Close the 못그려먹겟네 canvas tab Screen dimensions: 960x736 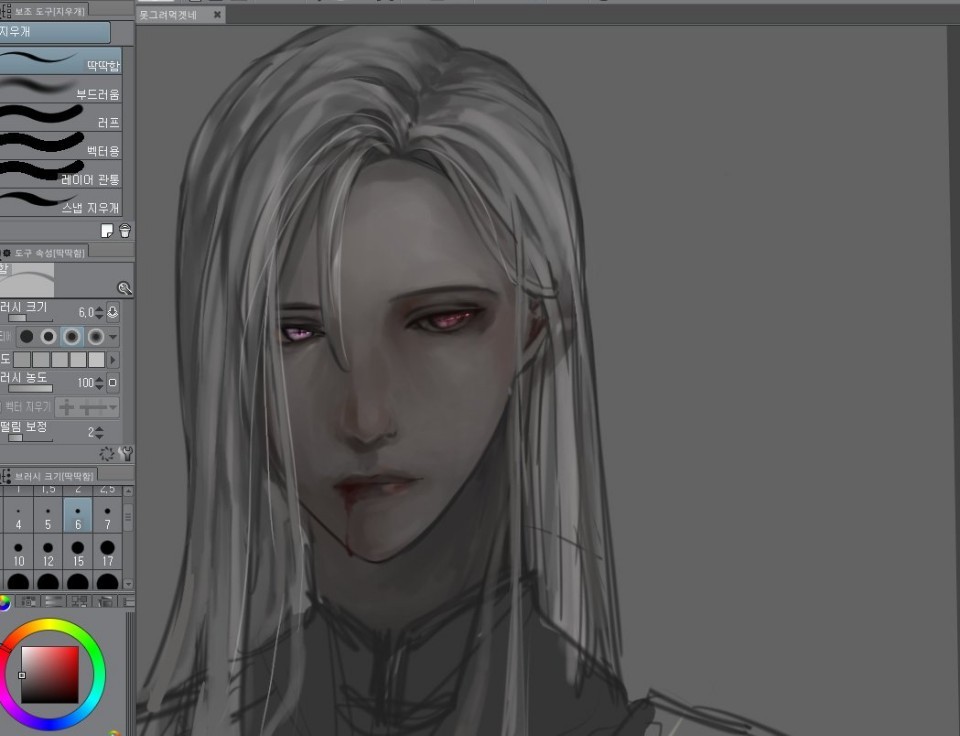tap(217, 15)
